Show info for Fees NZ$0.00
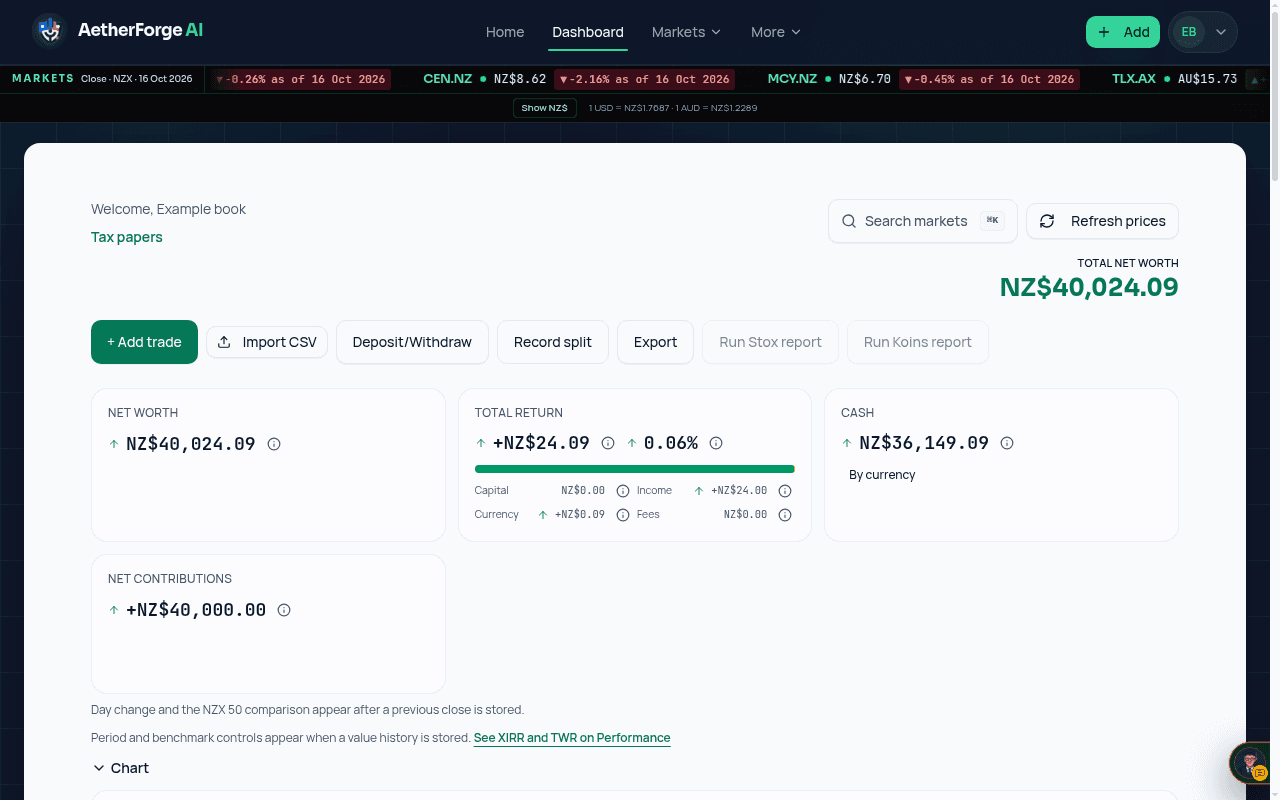This screenshot has width=1280, height=800. coord(785,515)
